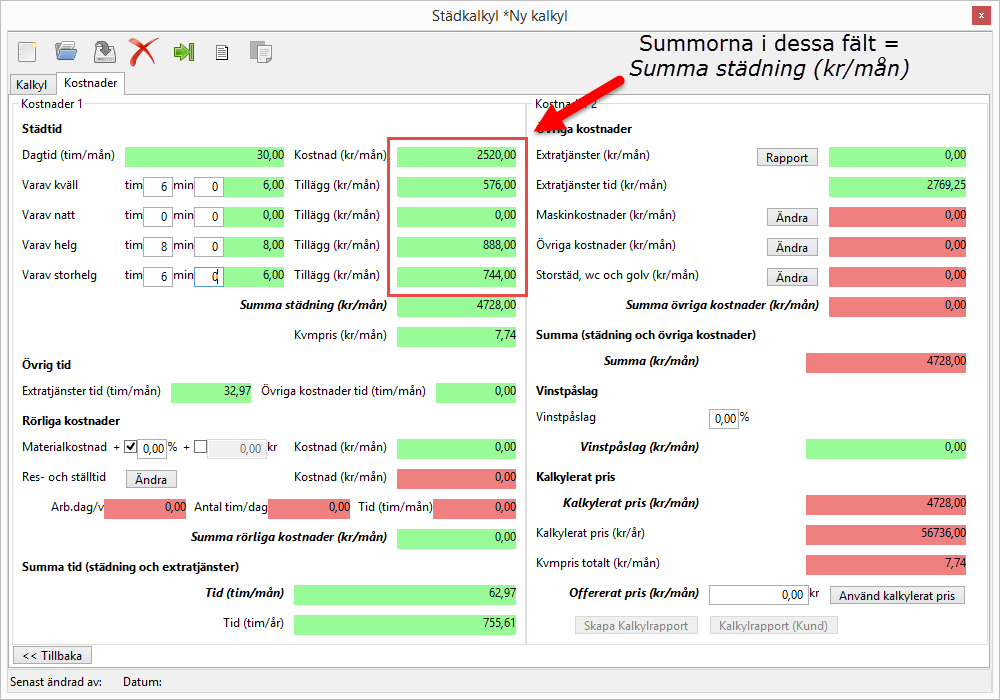Click the Varav kväll hours field
1000x700 pixels.
157,186
